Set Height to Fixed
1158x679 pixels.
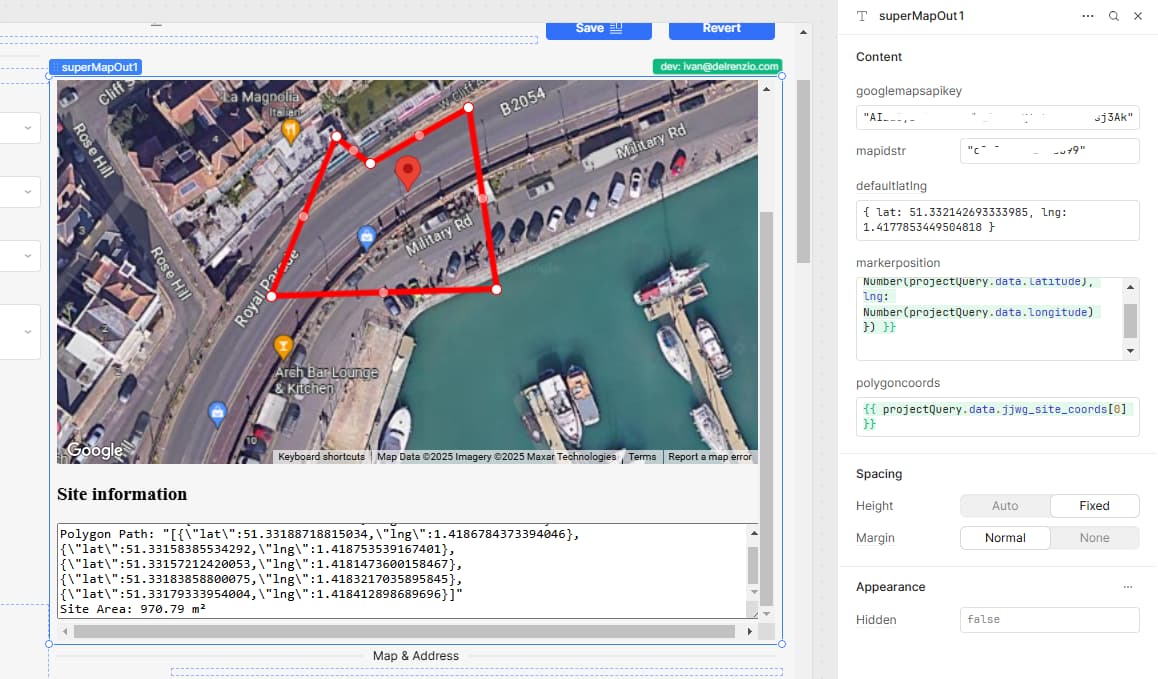[1094, 506]
